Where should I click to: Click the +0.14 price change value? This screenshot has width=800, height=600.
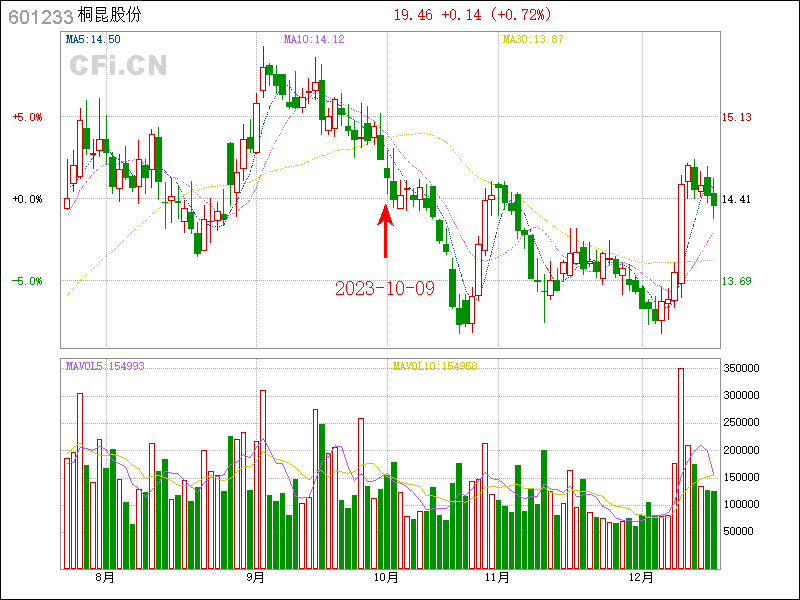pos(461,15)
